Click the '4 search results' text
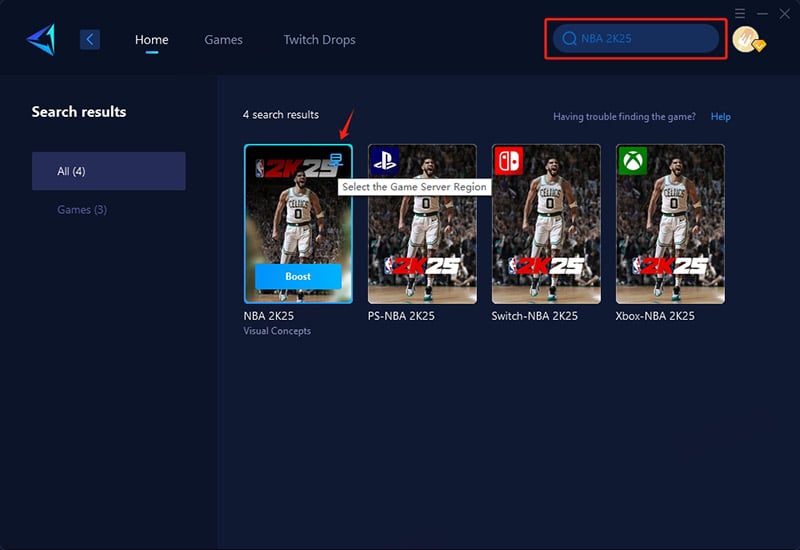 (281, 115)
